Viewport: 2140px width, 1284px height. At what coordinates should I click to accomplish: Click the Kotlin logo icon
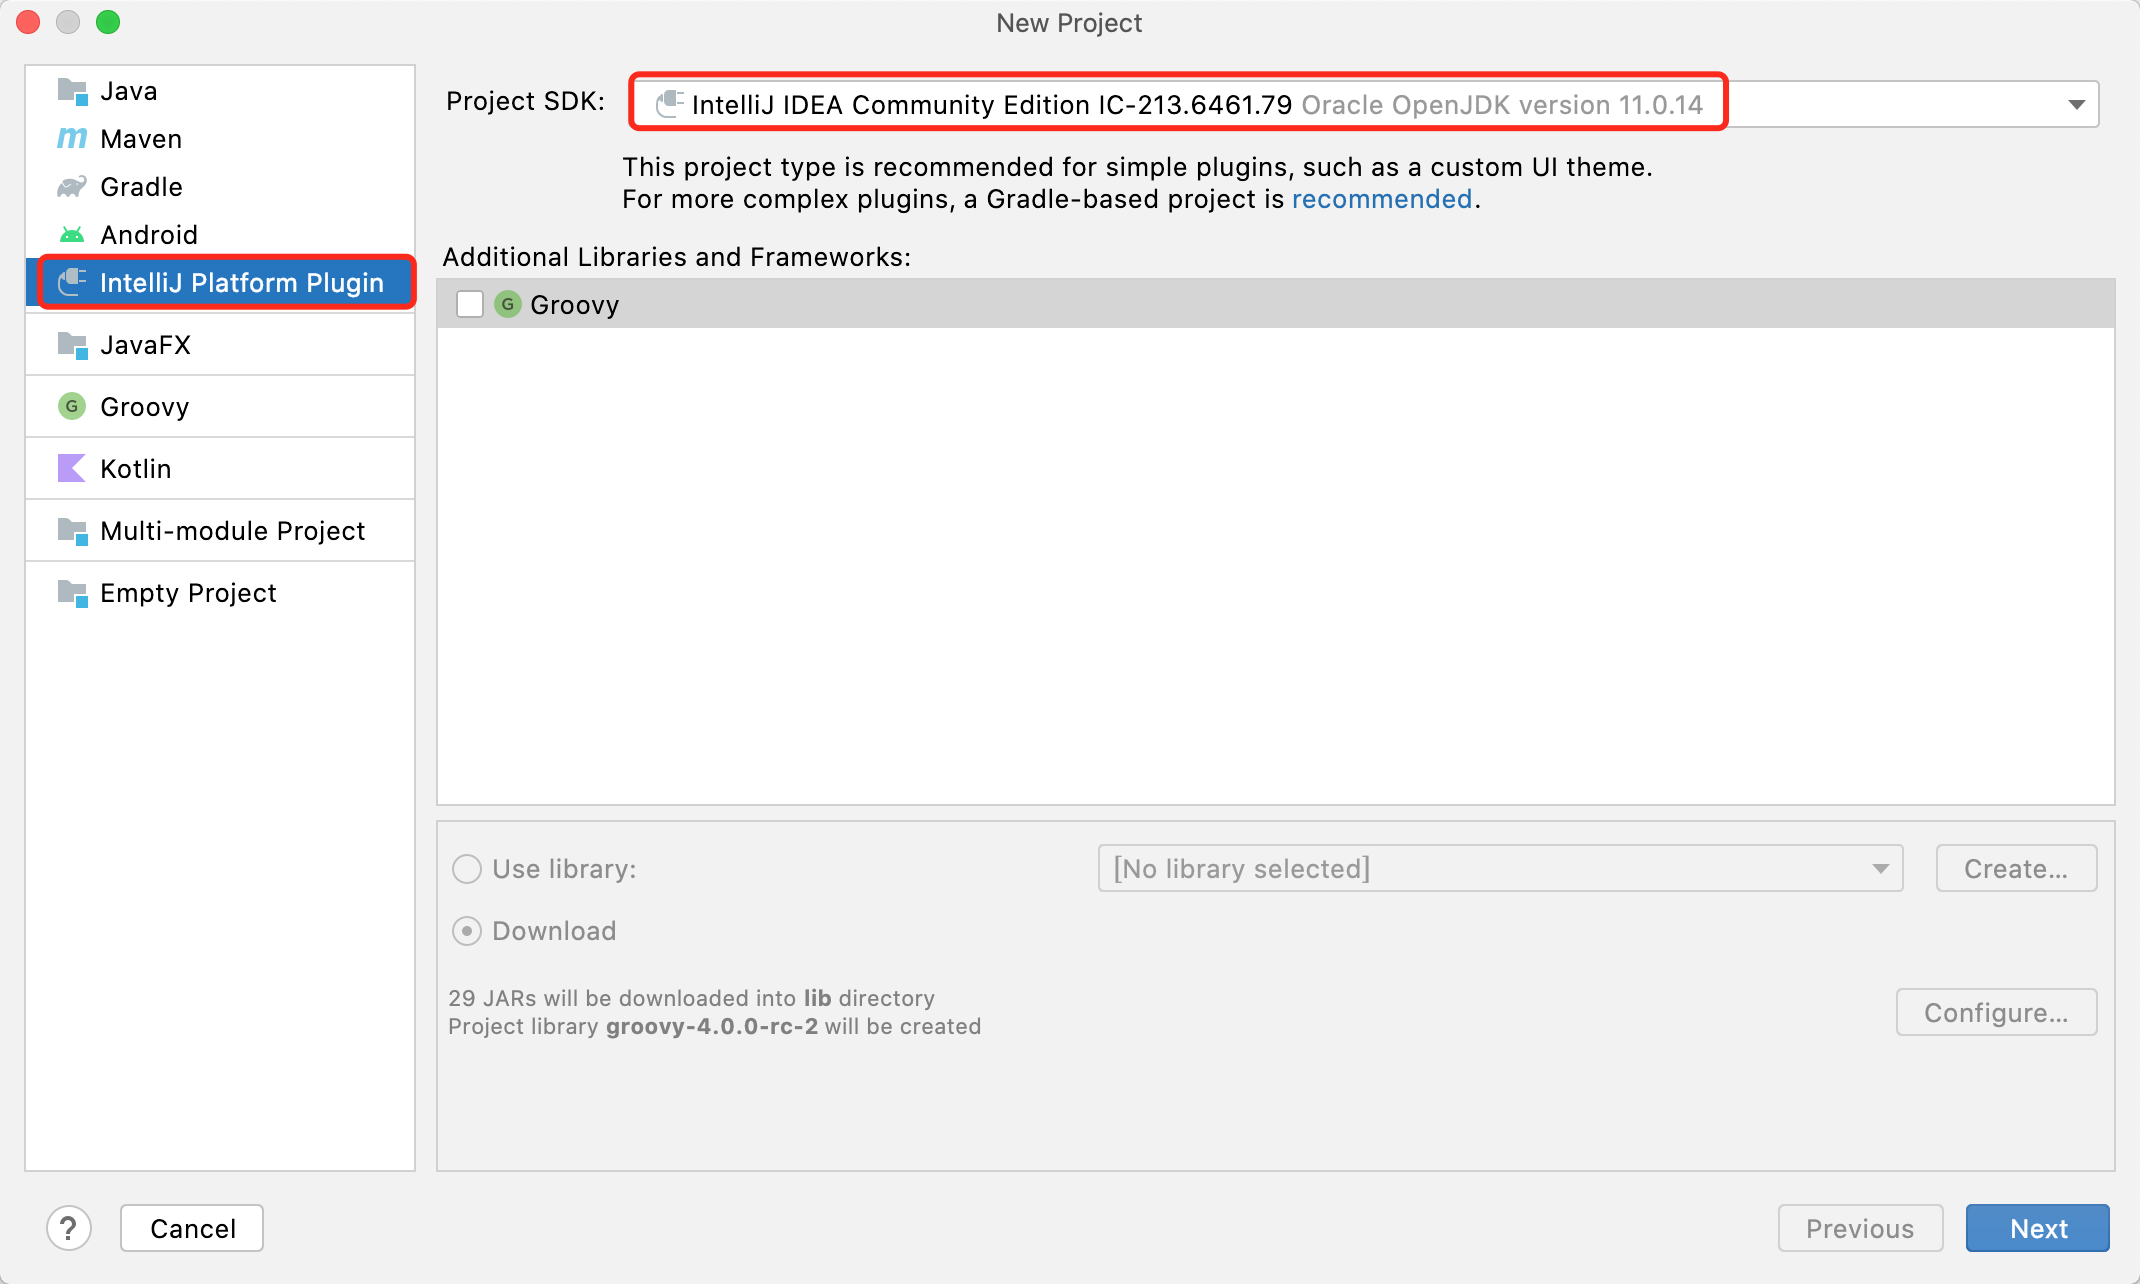72,468
